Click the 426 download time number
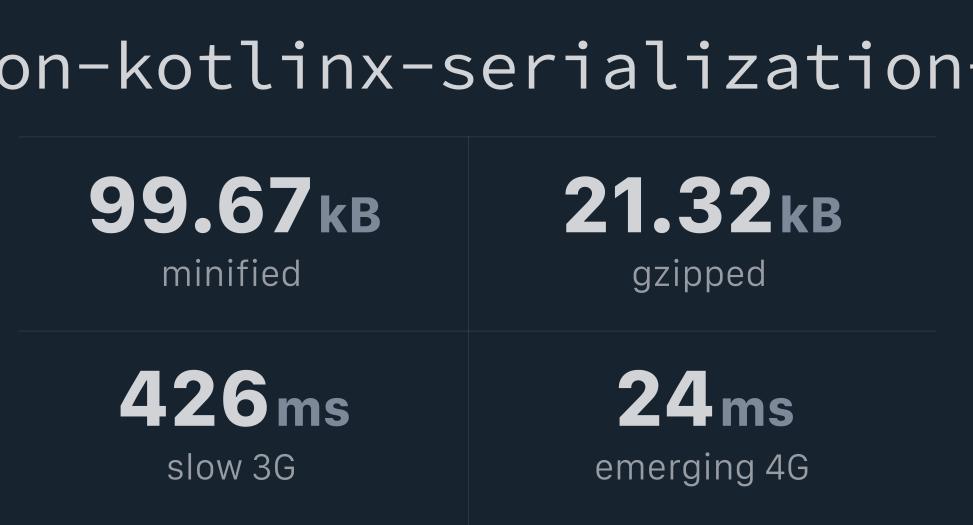This screenshot has width=973, height=525. (x=194, y=398)
